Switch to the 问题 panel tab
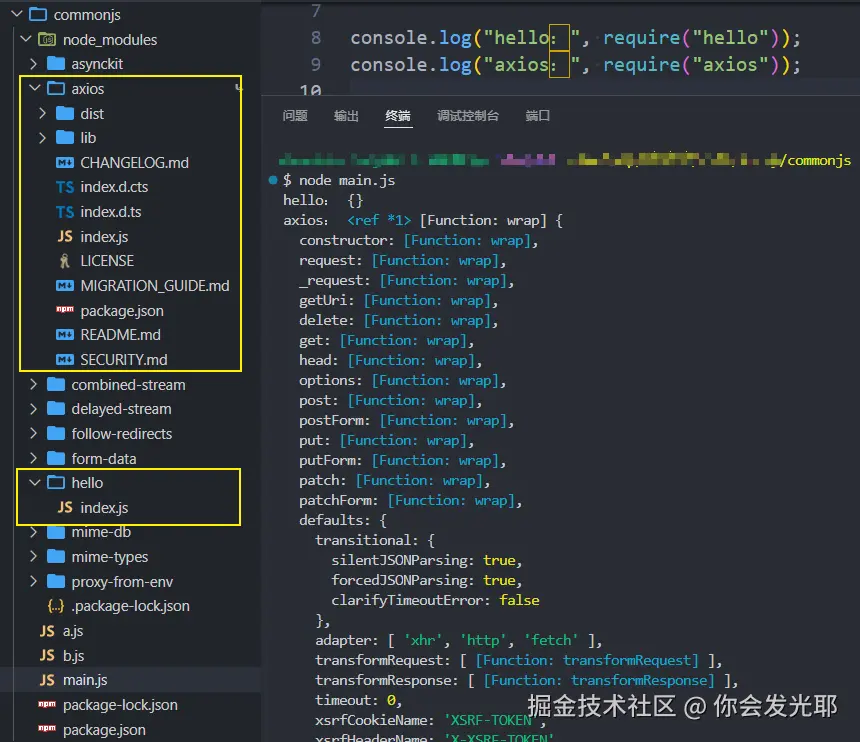Viewport: 860px width, 742px height. [295, 116]
